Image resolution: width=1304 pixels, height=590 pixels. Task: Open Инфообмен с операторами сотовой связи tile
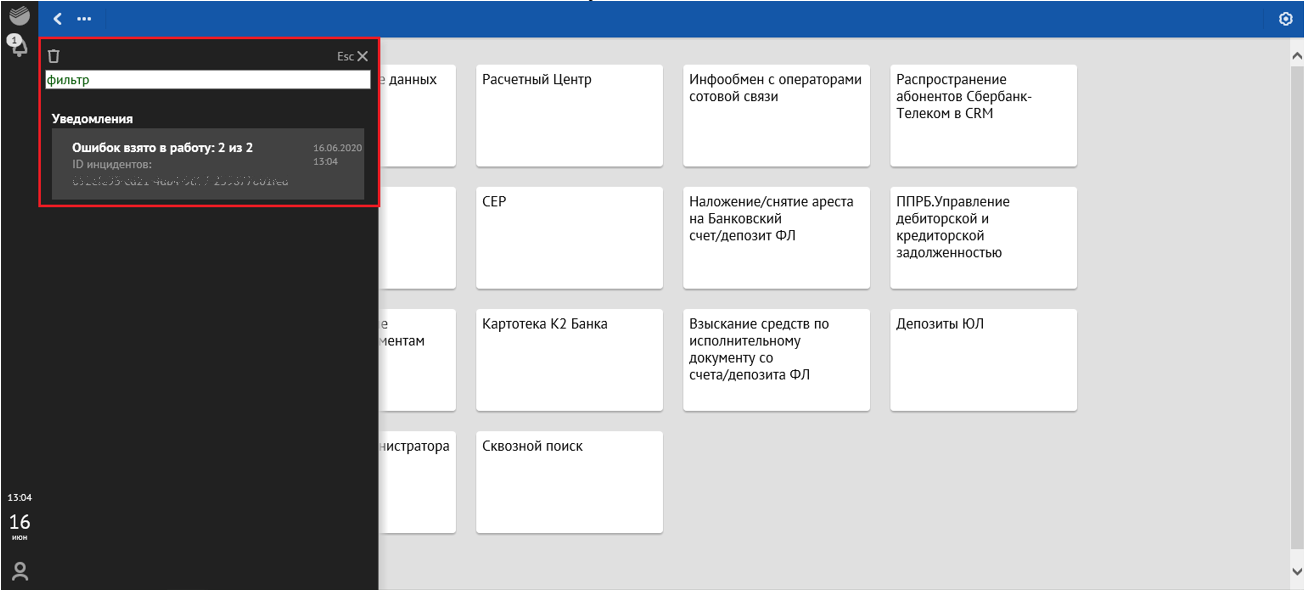(776, 115)
